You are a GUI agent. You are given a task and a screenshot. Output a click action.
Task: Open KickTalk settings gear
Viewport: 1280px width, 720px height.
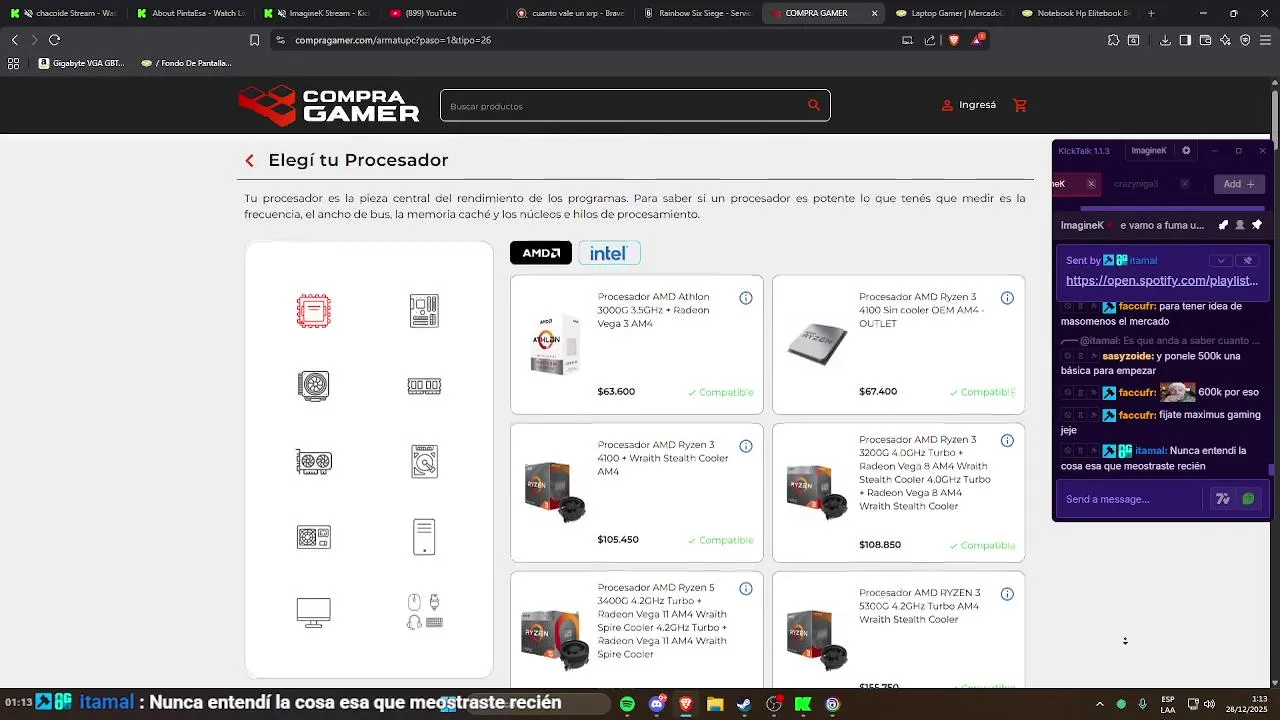point(1186,151)
